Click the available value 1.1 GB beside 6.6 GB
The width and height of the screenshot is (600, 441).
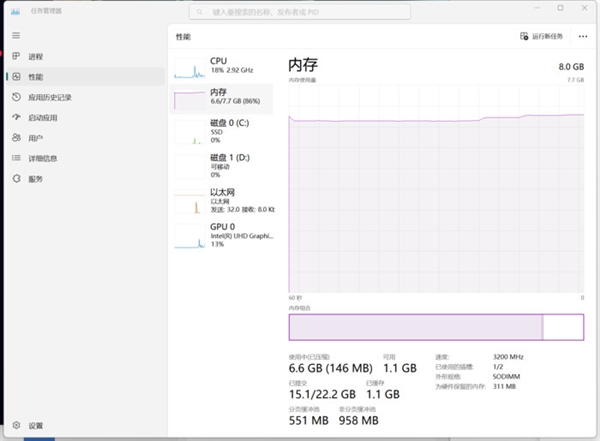[400, 368]
